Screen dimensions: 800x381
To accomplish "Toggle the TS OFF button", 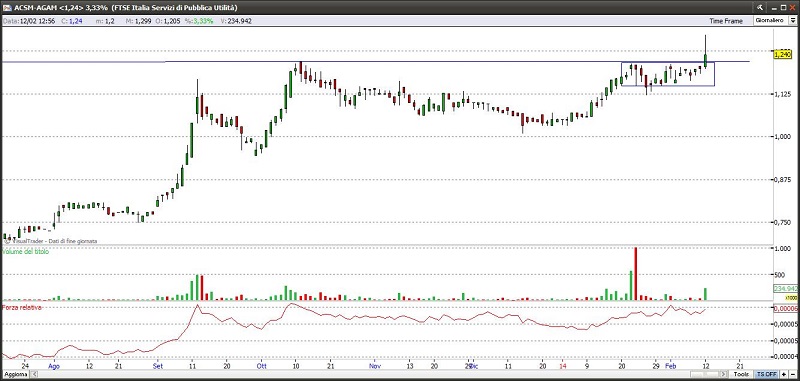I will [766, 374].
